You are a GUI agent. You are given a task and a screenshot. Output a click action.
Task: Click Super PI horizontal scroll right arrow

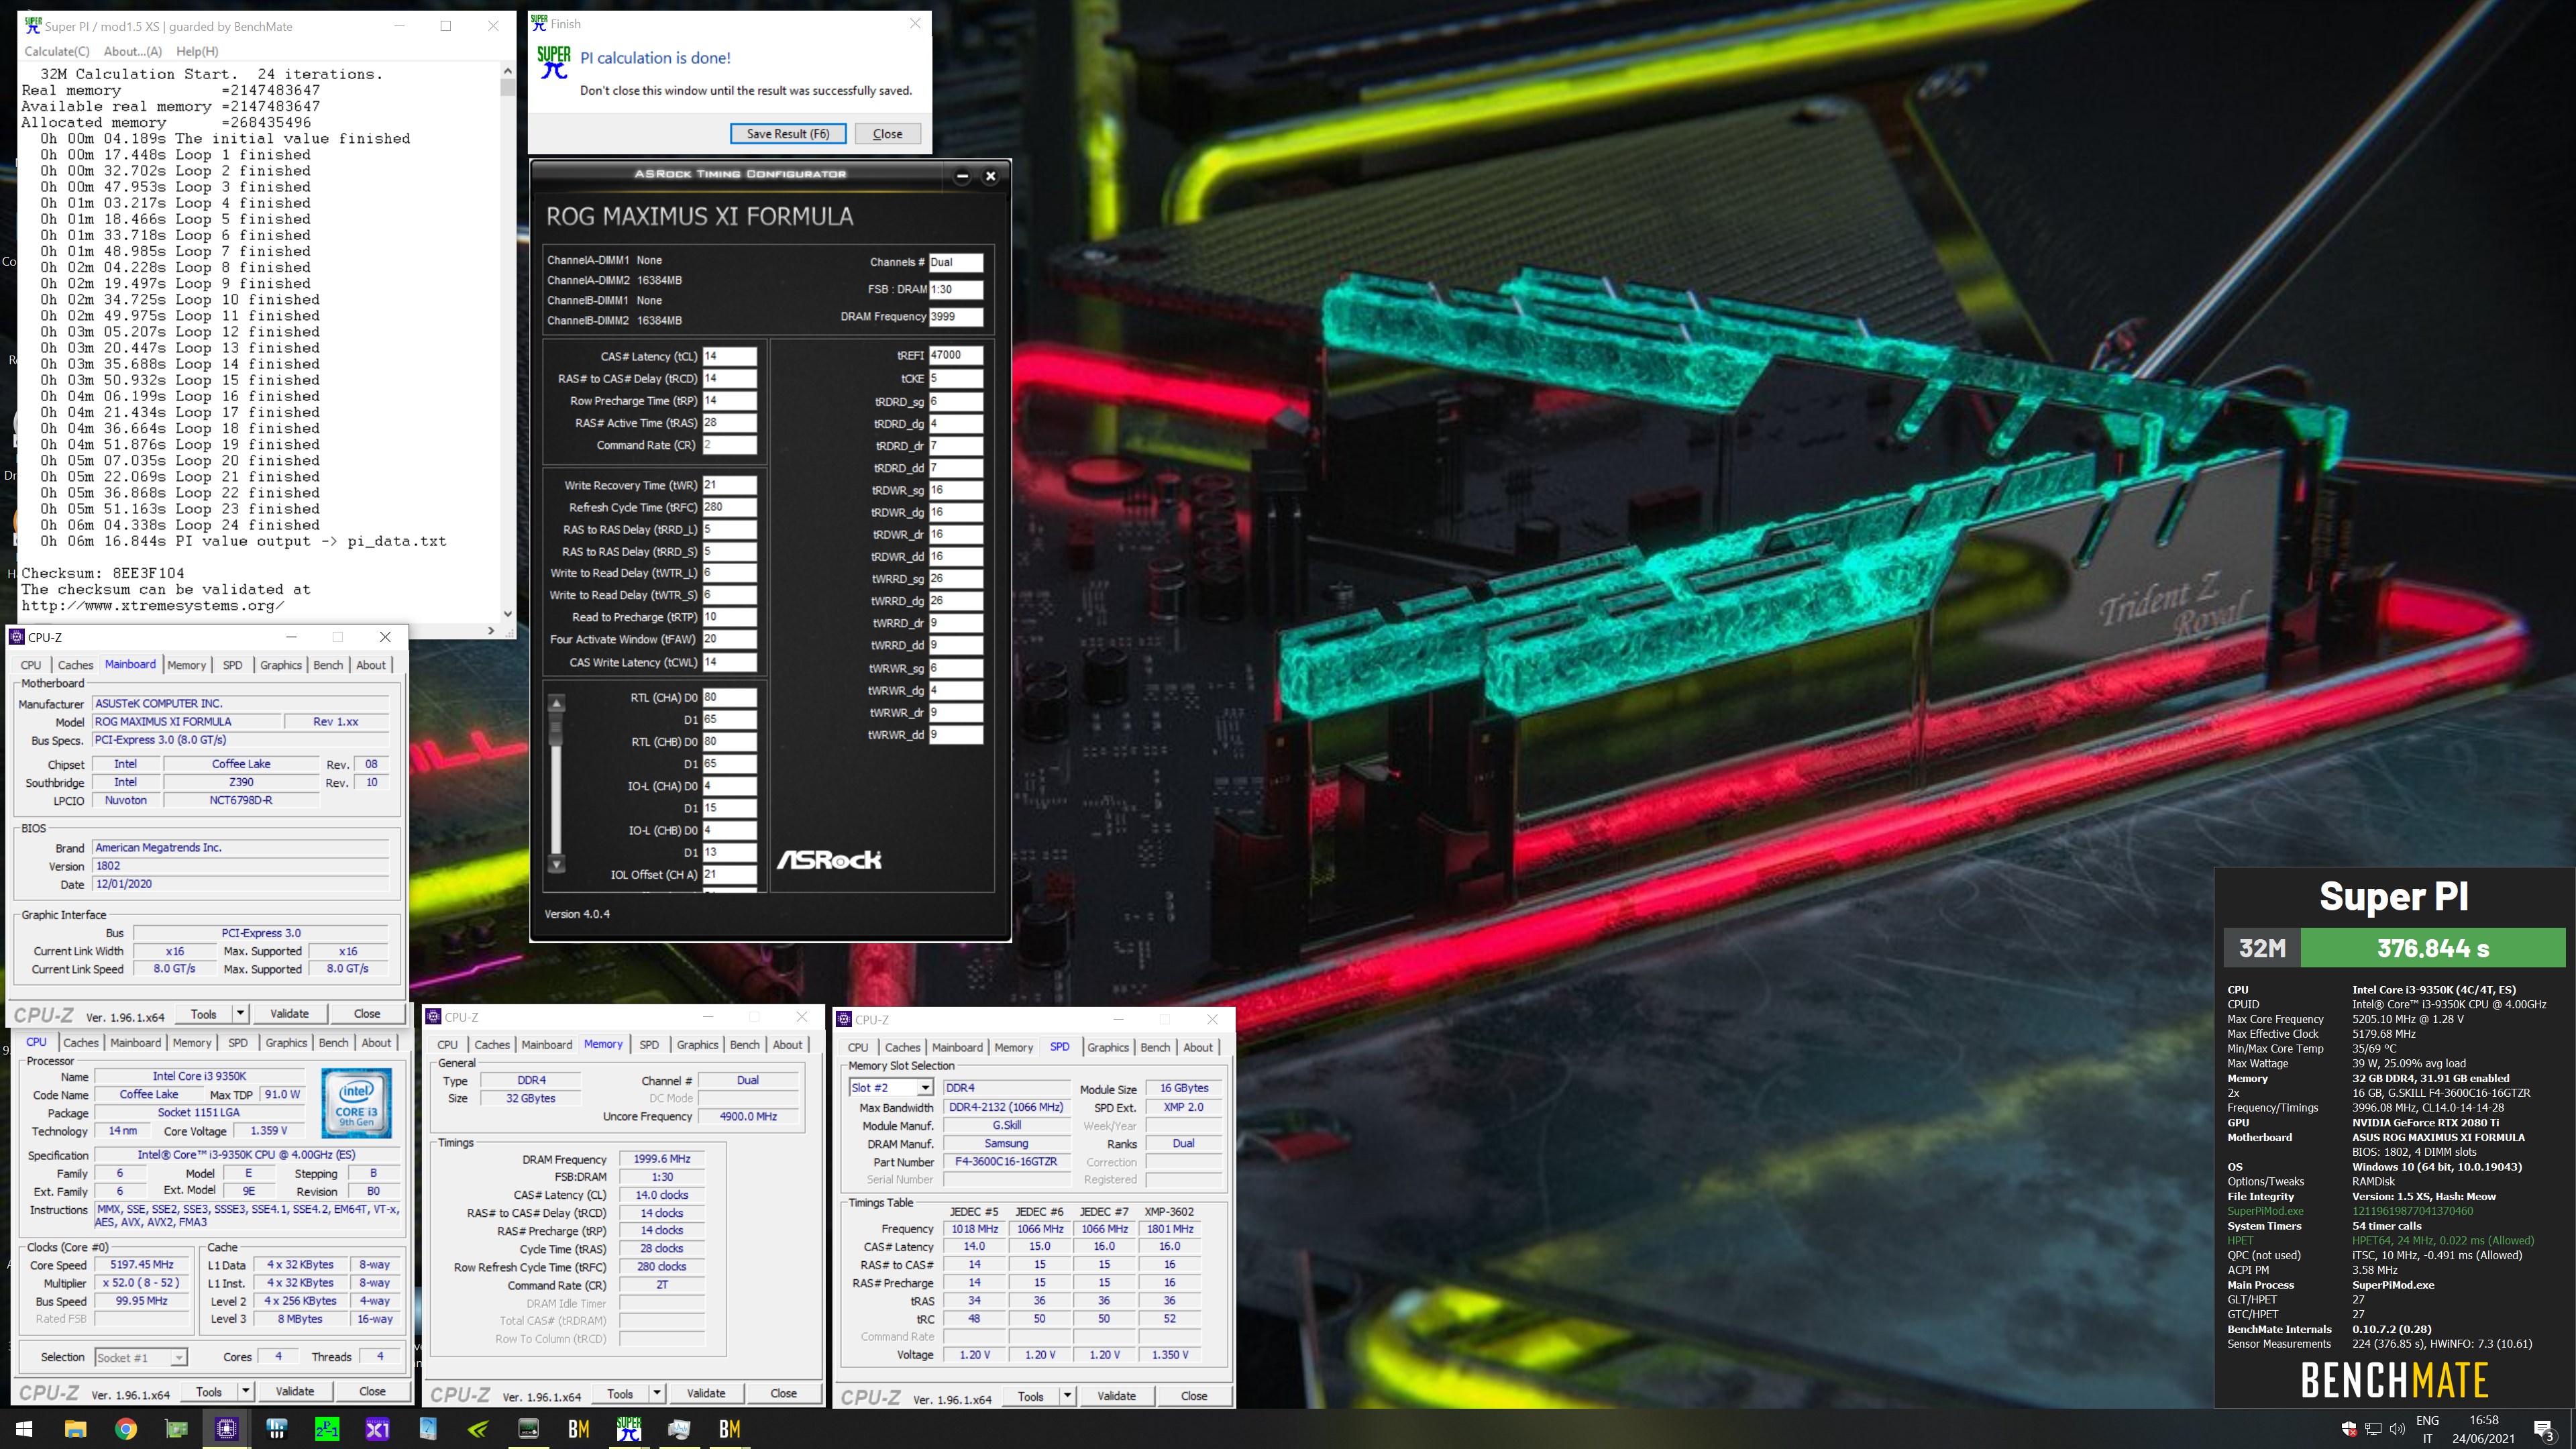coord(491,631)
